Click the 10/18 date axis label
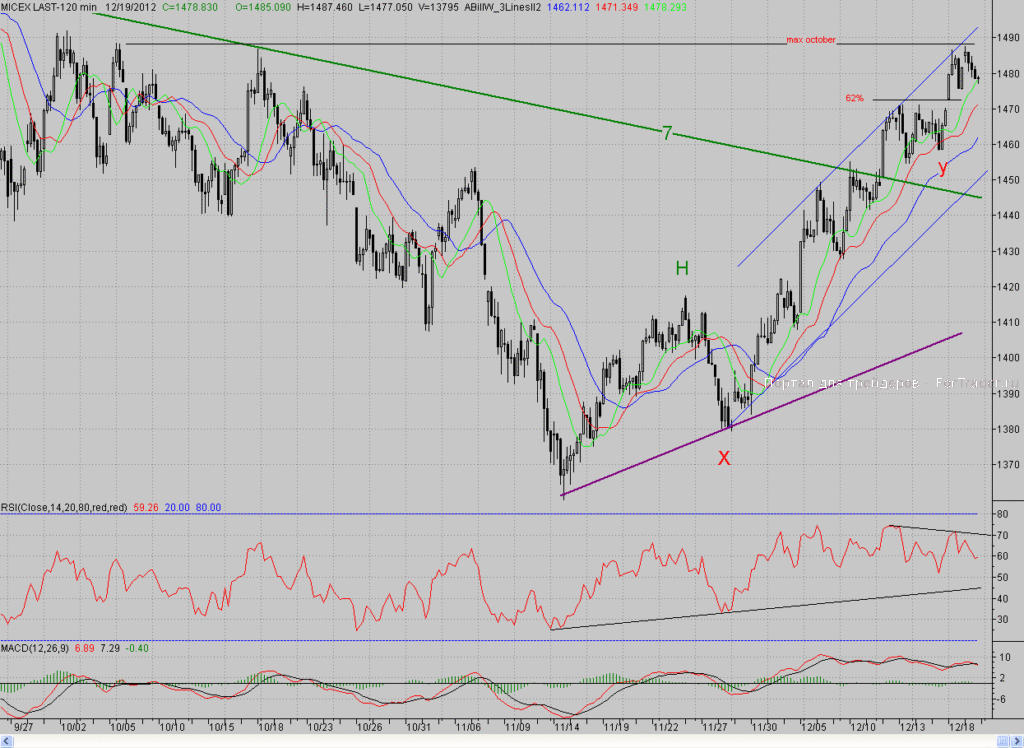The width and height of the screenshot is (1024, 748). point(270,726)
